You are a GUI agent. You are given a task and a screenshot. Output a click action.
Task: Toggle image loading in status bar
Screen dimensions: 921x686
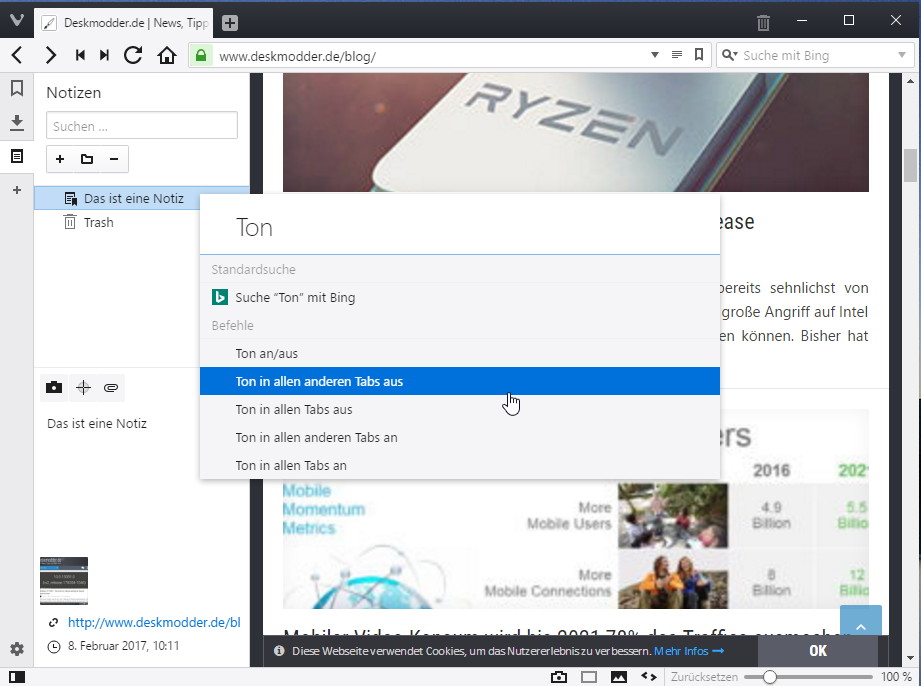(x=619, y=677)
